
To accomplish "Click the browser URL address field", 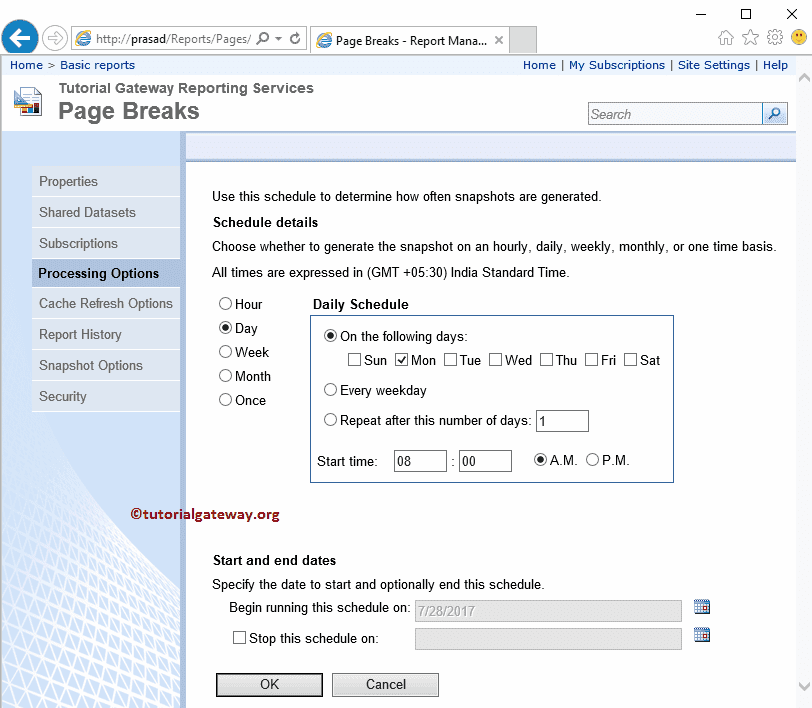I will [x=174, y=39].
